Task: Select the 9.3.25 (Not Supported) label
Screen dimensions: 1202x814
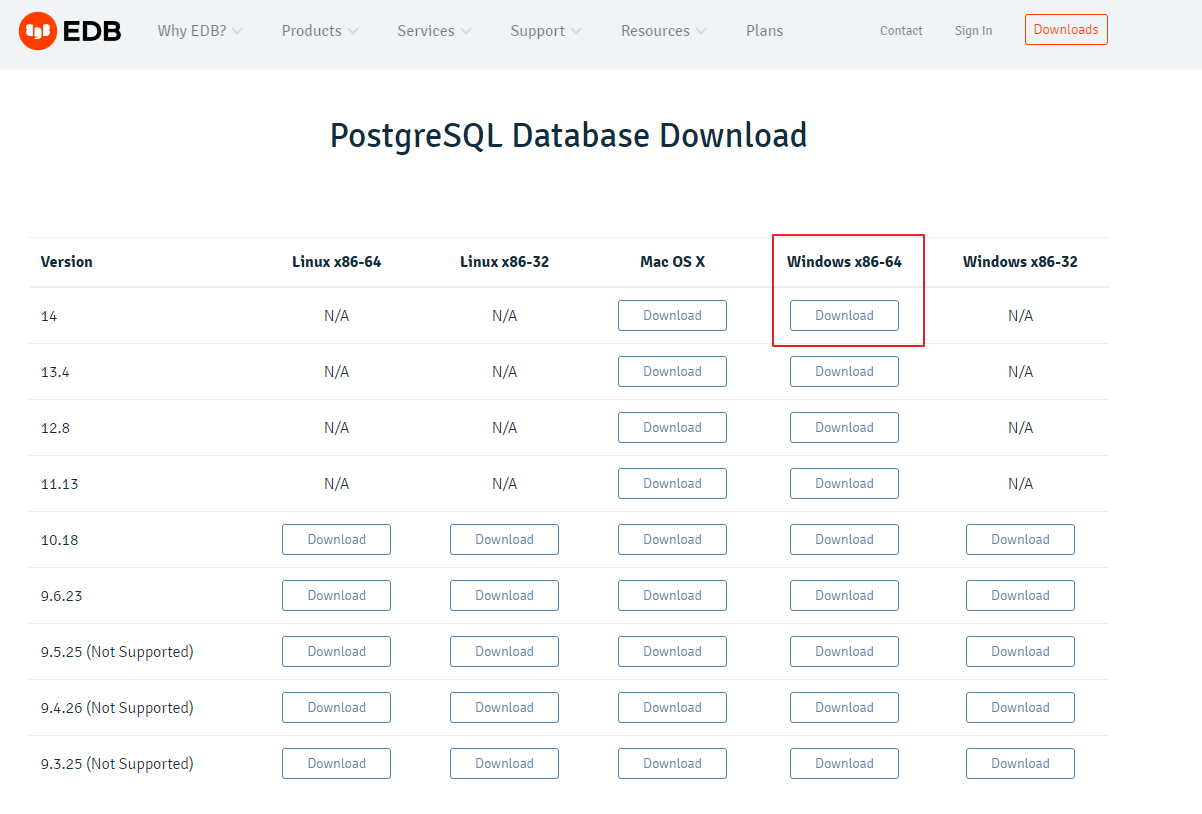Action: click(117, 764)
